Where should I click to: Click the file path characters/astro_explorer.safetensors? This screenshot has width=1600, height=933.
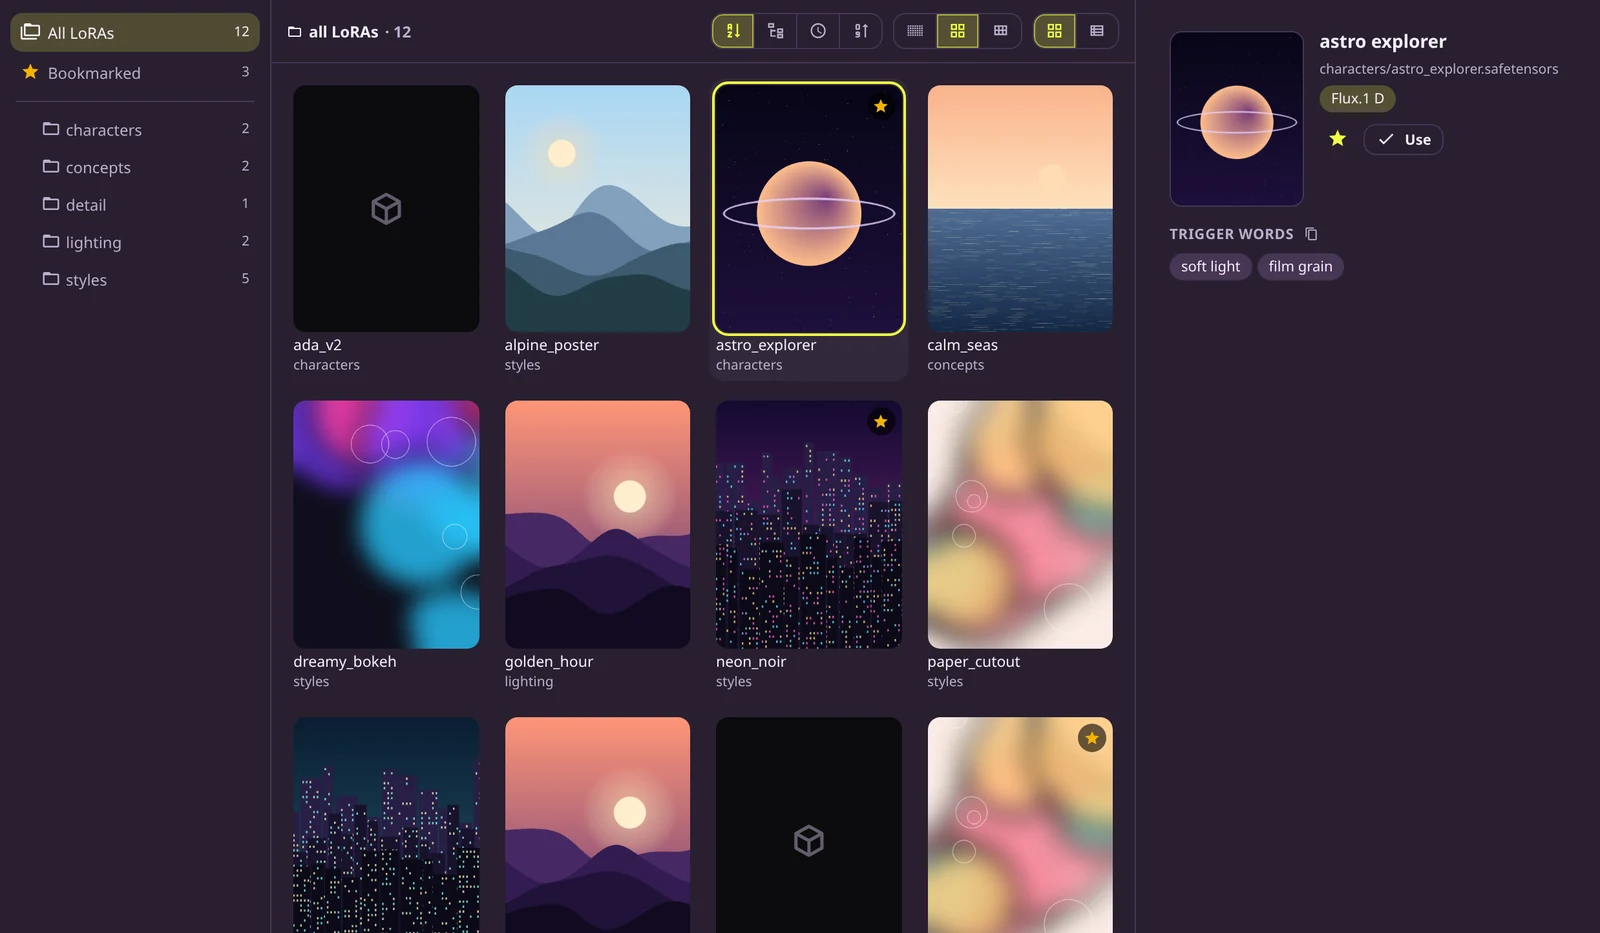[x=1438, y=69]
